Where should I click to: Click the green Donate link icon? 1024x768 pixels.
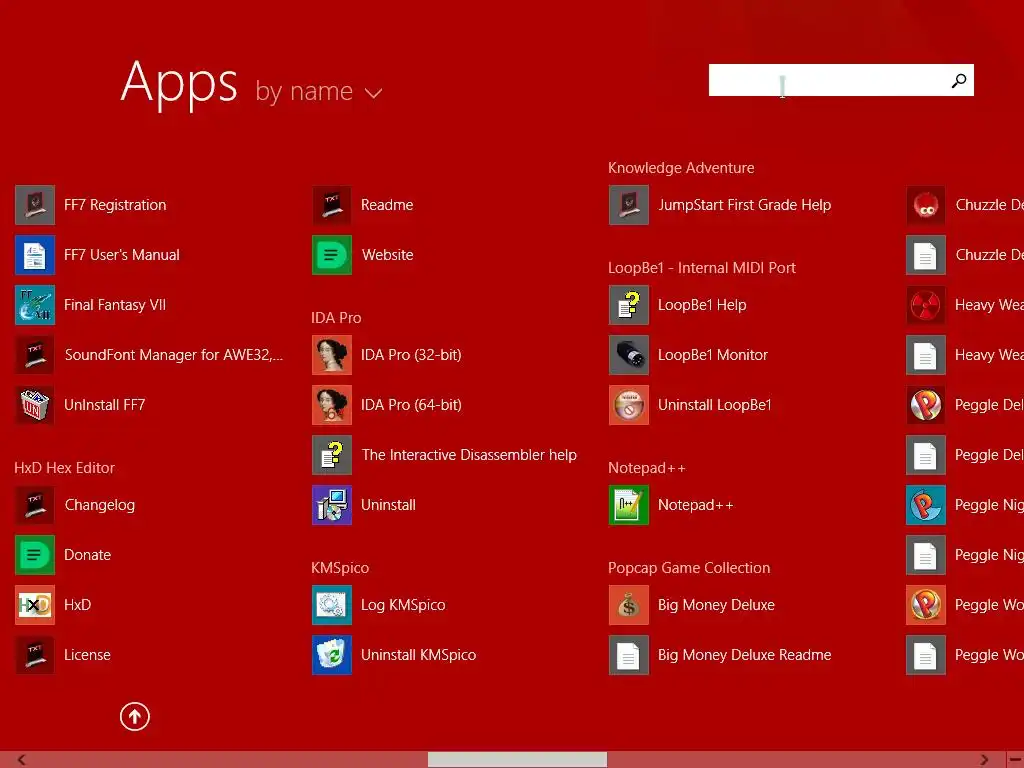(35, 555)
